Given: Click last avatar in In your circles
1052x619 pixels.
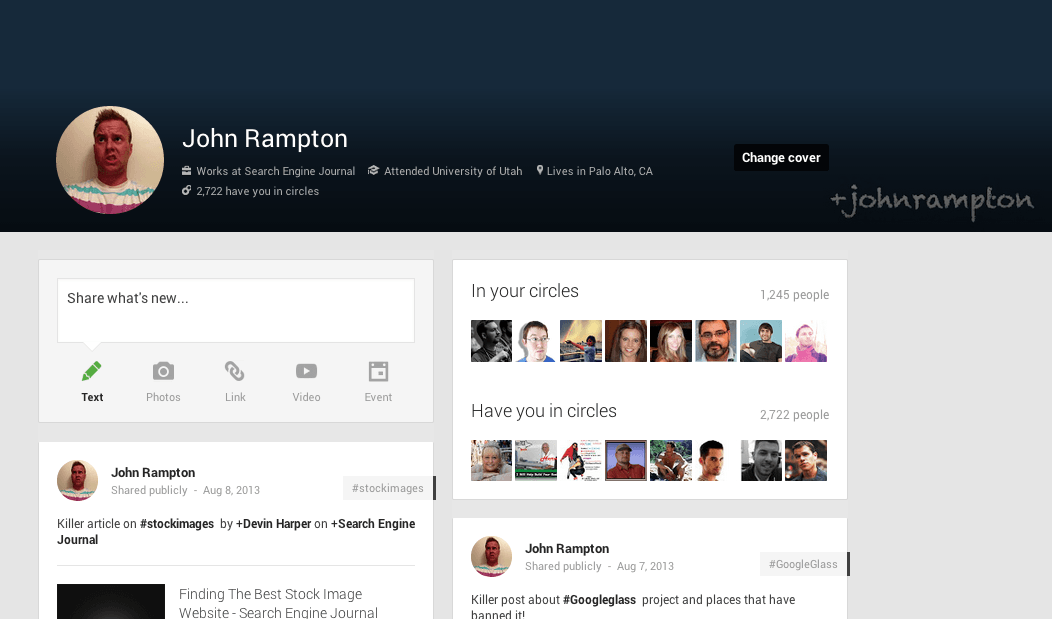Looking at the screenshot, I should (806, 341).
